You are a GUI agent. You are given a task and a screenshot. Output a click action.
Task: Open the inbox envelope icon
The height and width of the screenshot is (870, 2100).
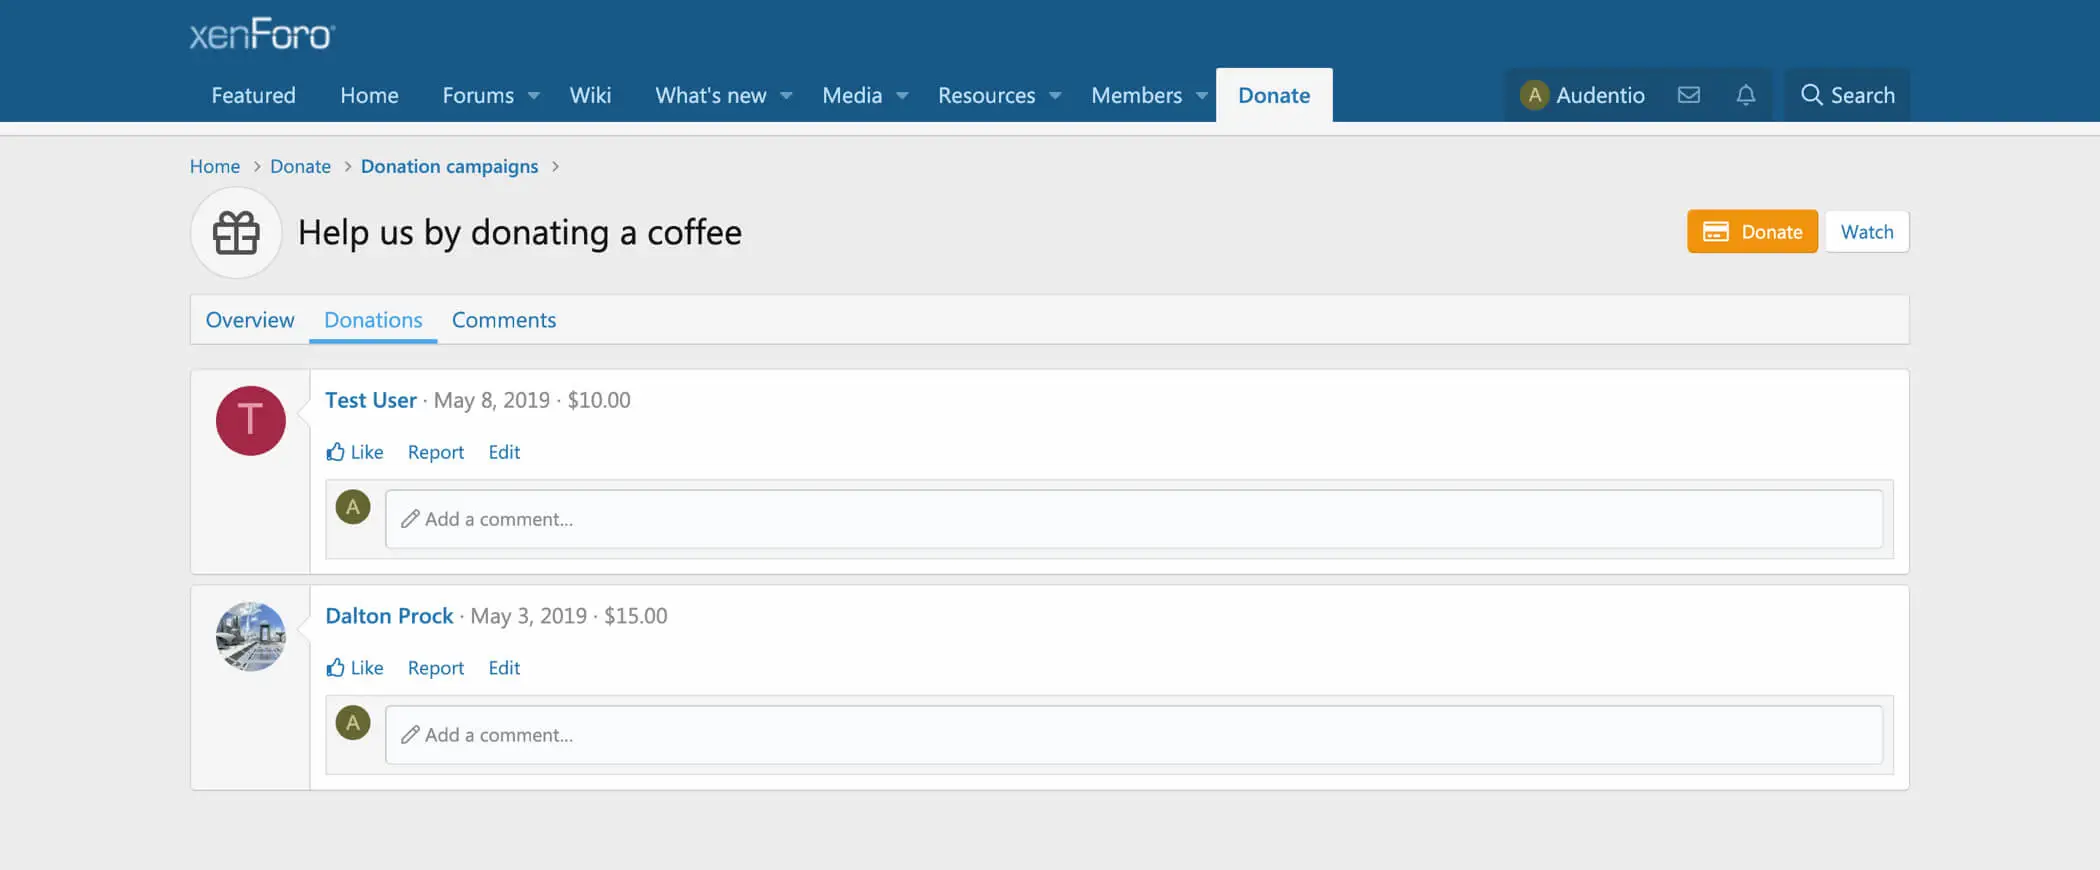point(1688,95)
